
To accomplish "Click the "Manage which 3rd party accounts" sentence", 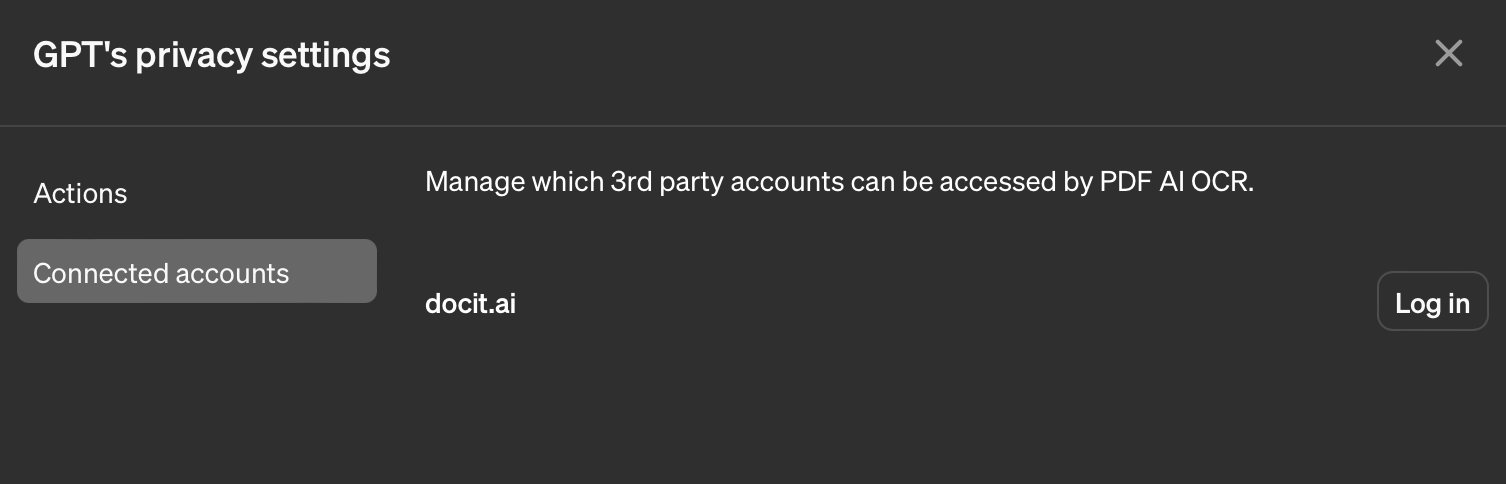I will coord(838,182).
